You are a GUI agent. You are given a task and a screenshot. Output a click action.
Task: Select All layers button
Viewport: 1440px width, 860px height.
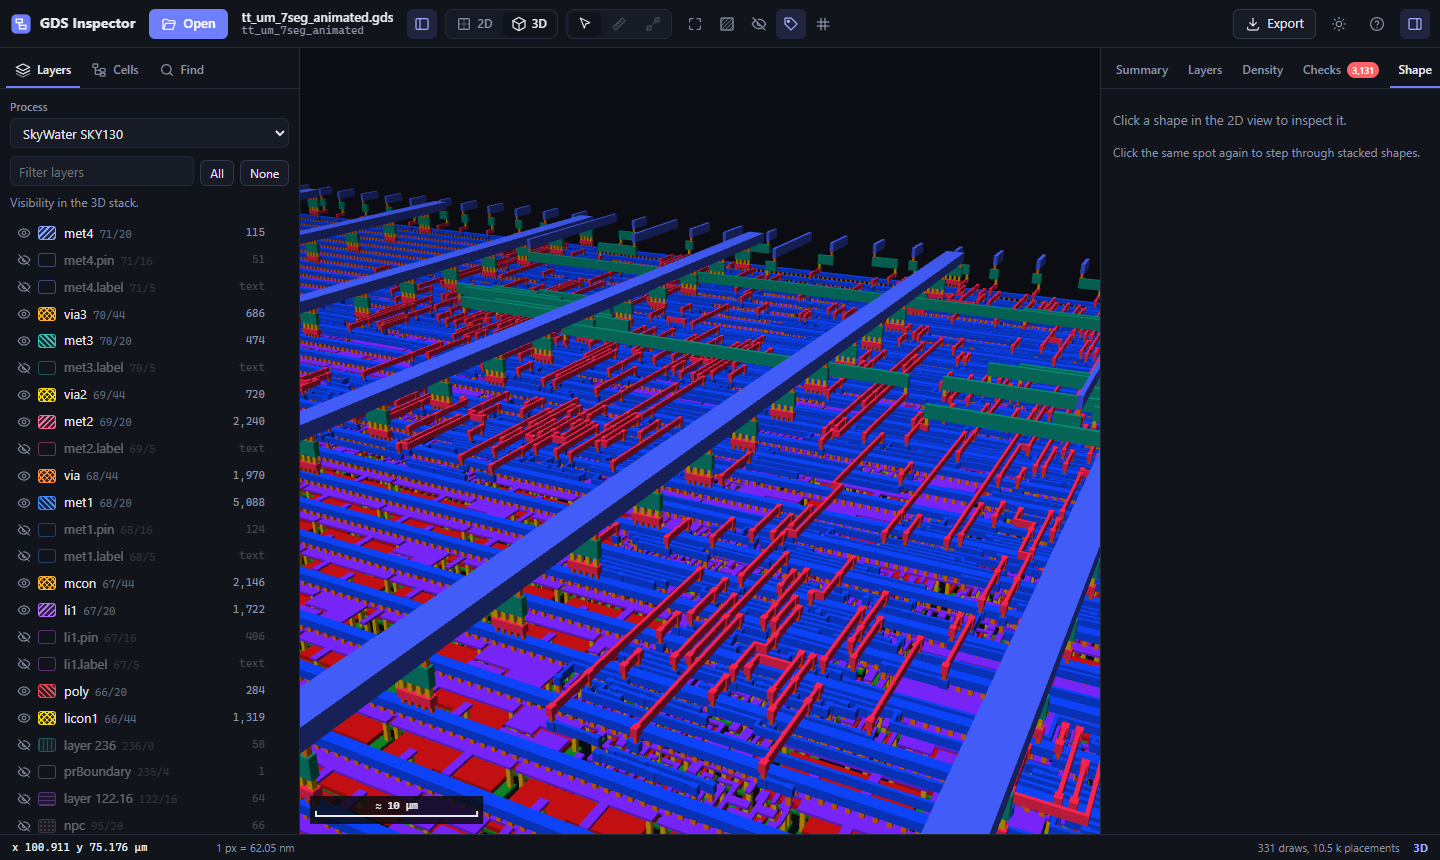coord(217,173)
